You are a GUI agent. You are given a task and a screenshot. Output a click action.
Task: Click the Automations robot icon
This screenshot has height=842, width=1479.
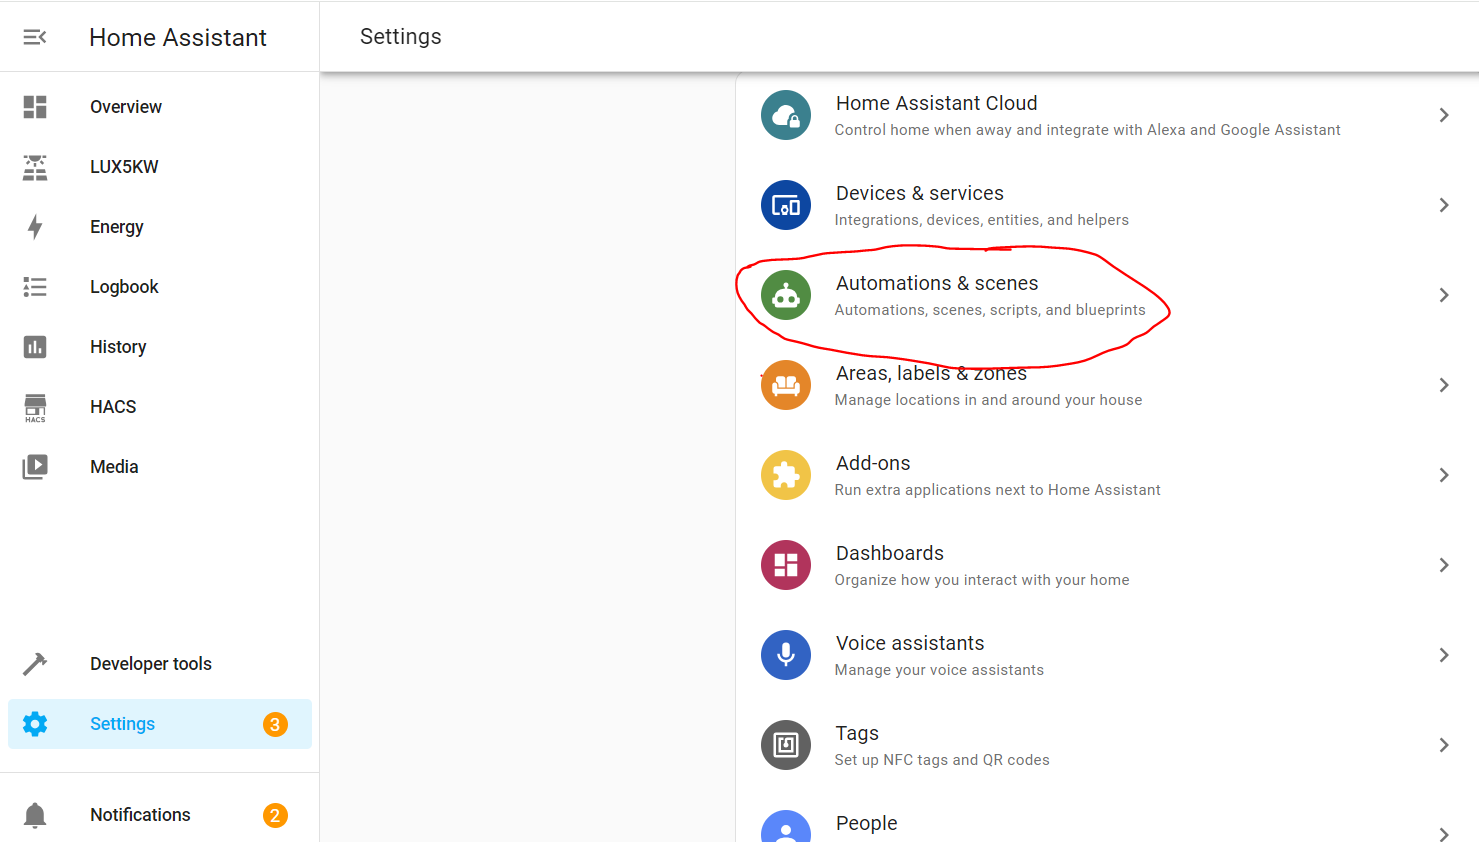tap(786, 295)
